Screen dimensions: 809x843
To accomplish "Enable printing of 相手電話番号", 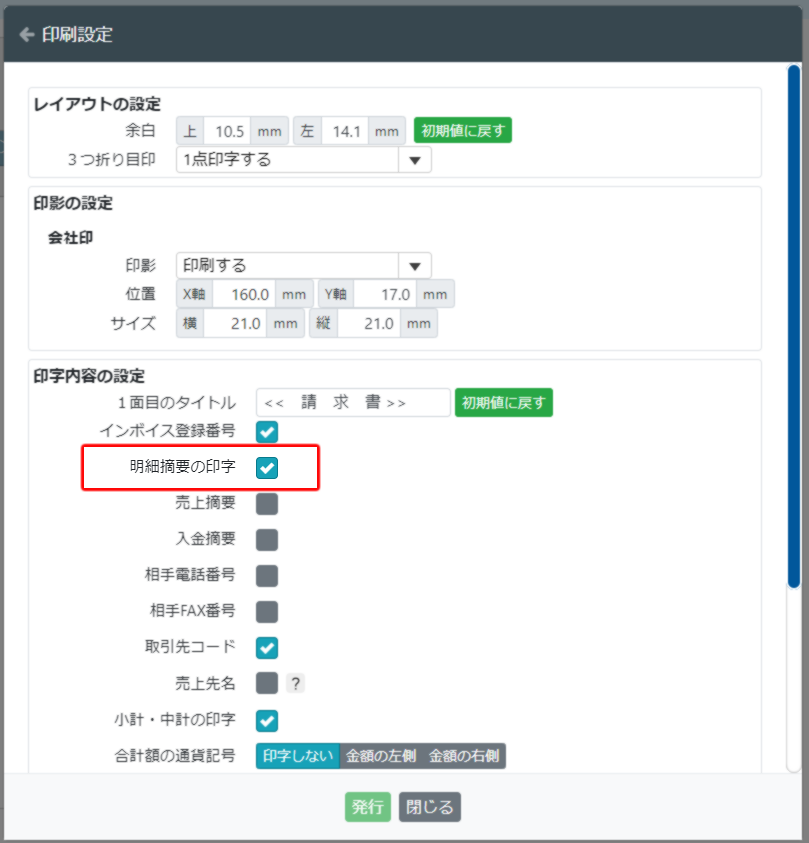I will coord(265,575).
